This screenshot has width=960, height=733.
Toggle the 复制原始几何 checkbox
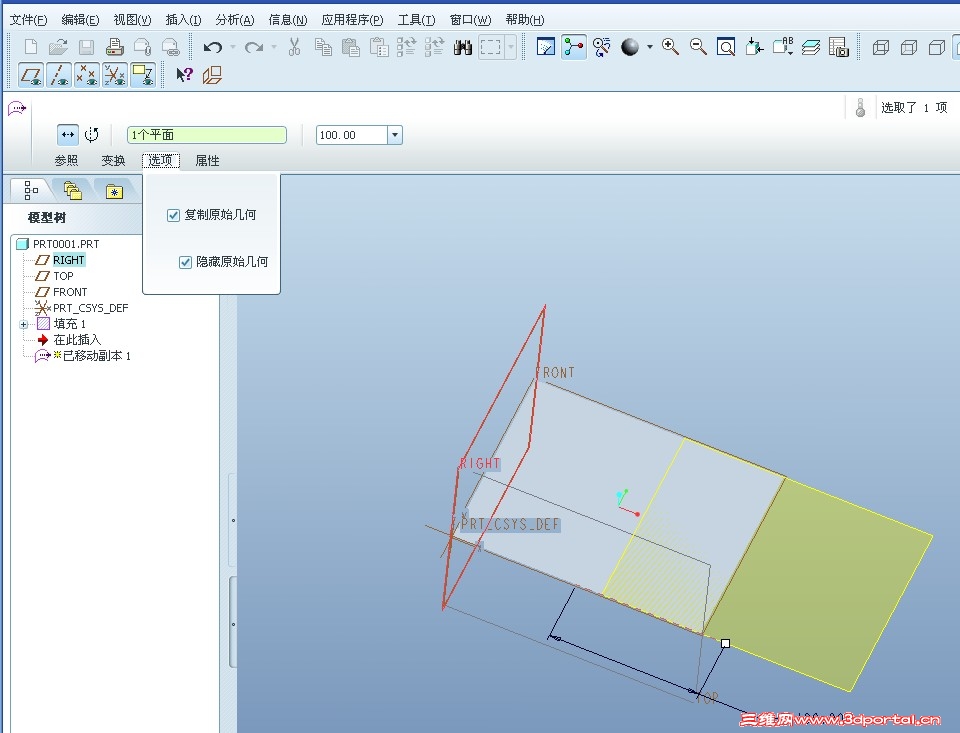click(173, 215)
